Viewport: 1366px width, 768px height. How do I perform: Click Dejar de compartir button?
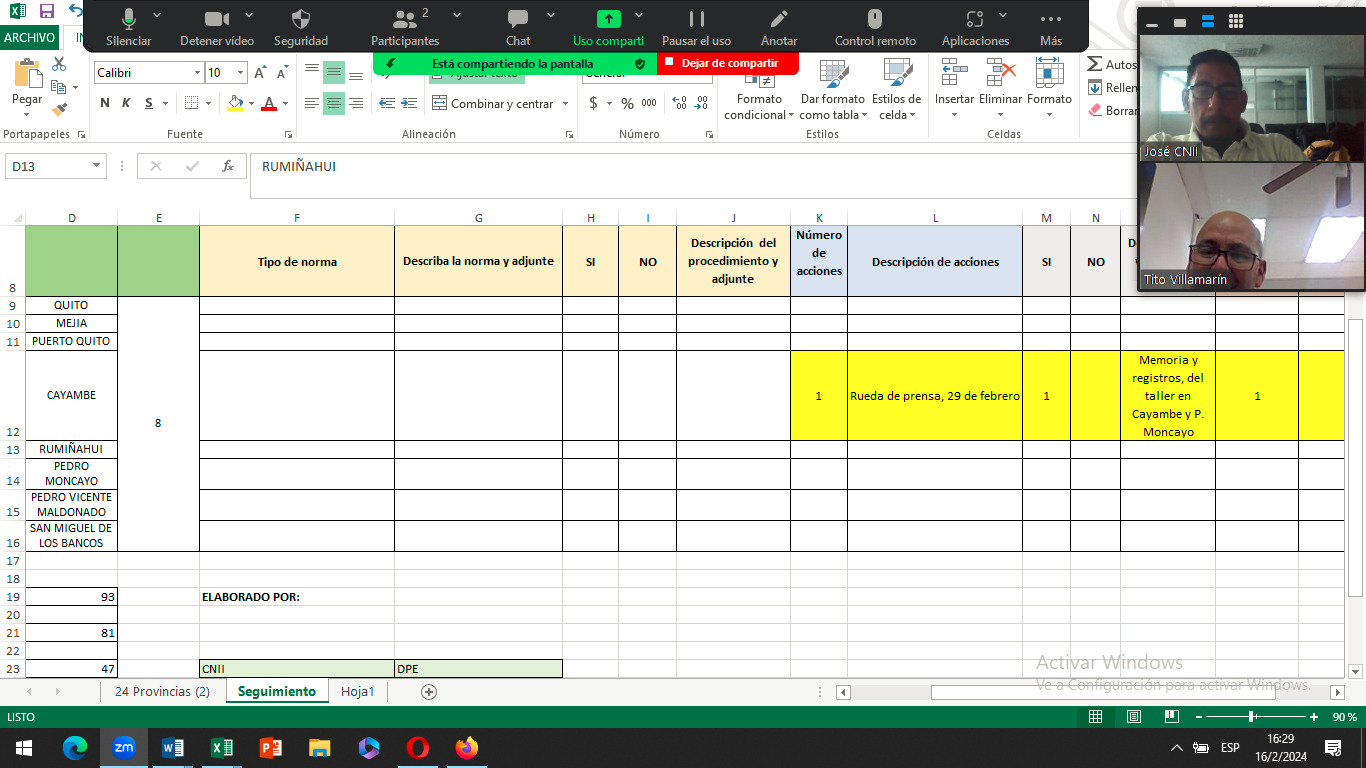pos(728,63)
